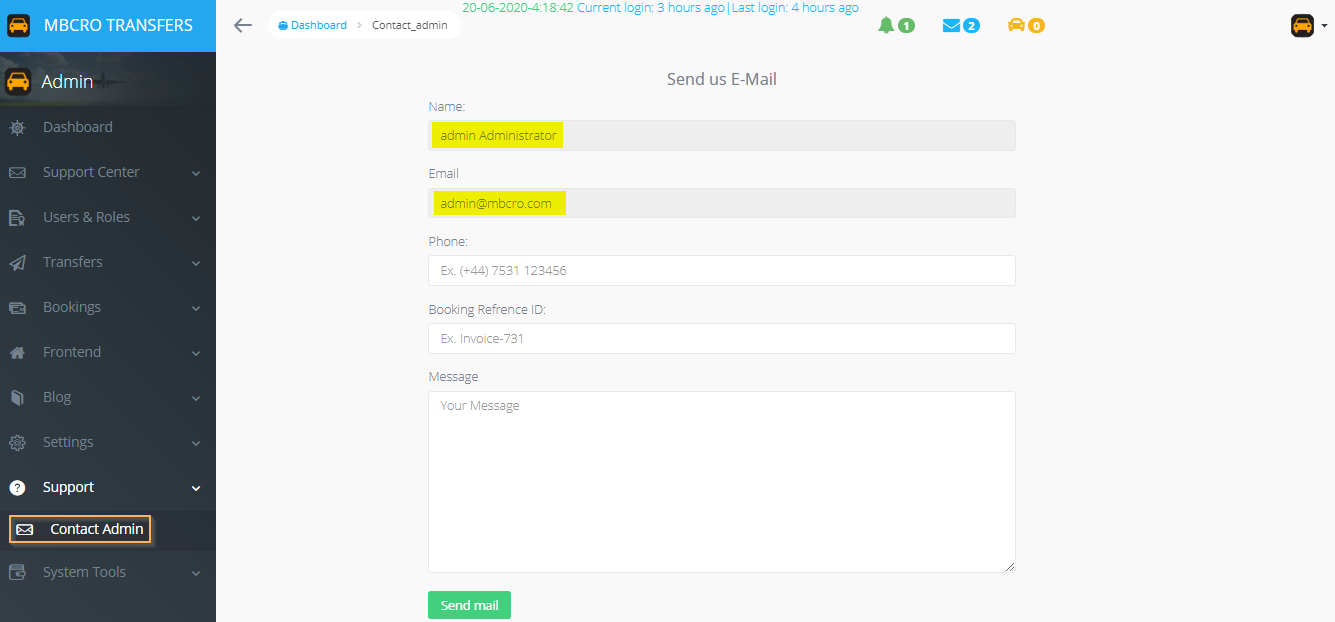This screenshot has width=1335, height=622.
Task: Expand the Users & Roles submenu
Action: coord(196,218)
